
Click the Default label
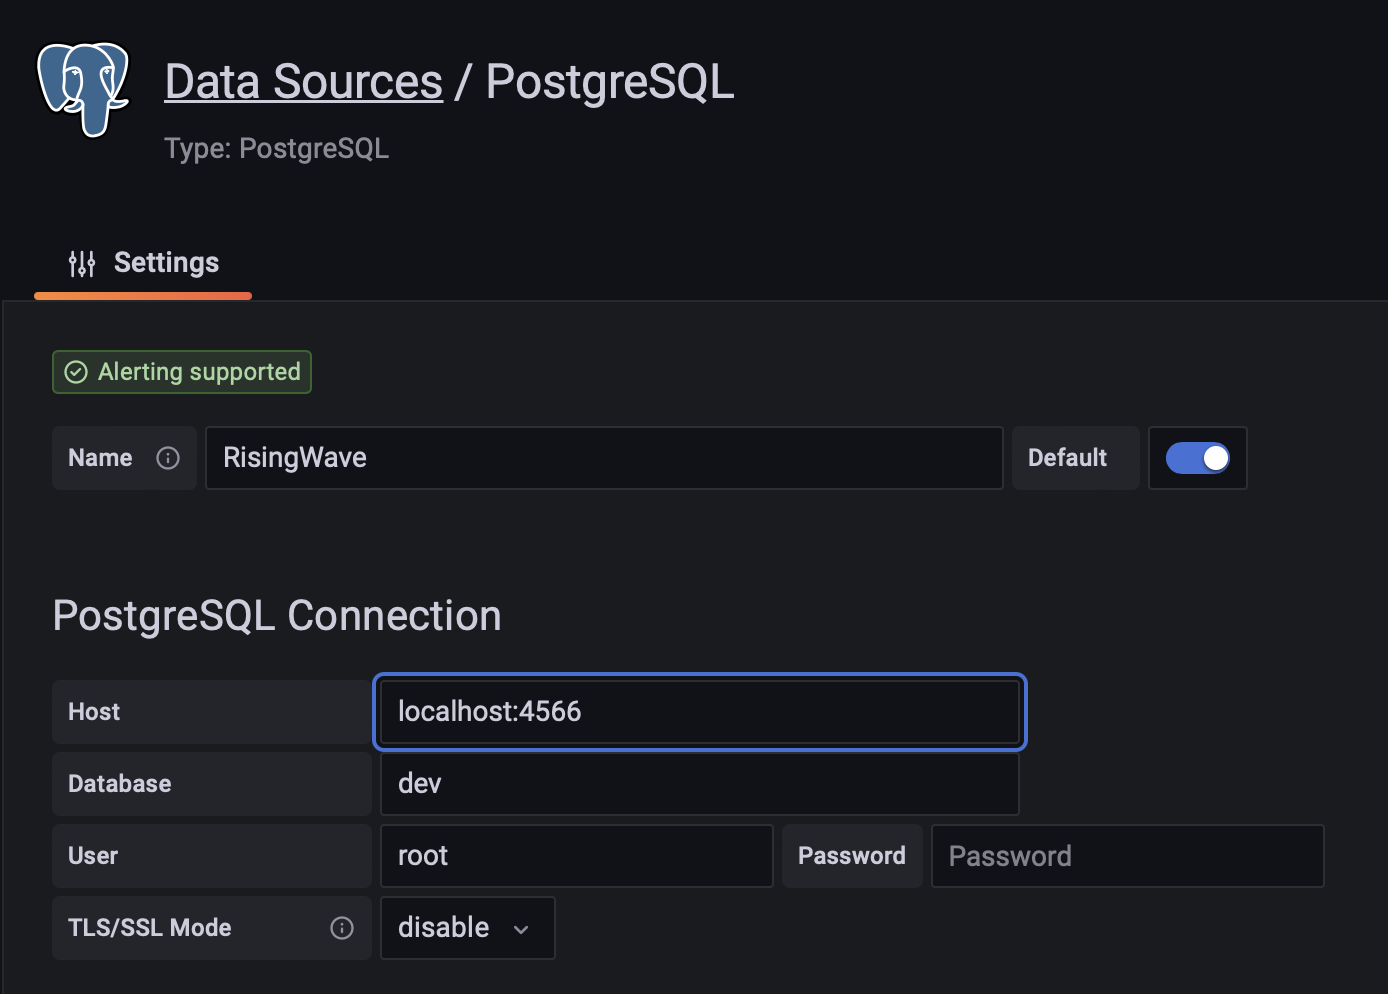[1067, 458]
